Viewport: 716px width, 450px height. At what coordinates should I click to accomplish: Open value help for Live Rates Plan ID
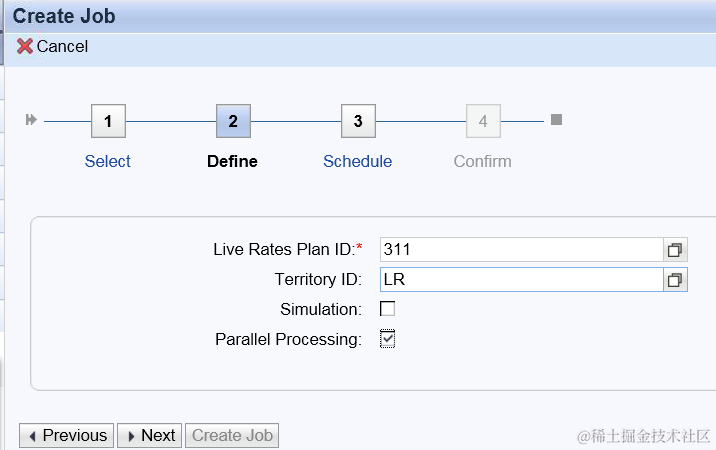675,250
